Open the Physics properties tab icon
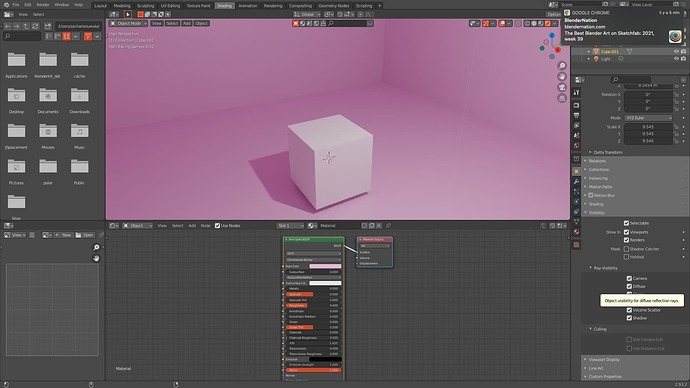Viewport: 690px width, 388px height. coord(576,201)
